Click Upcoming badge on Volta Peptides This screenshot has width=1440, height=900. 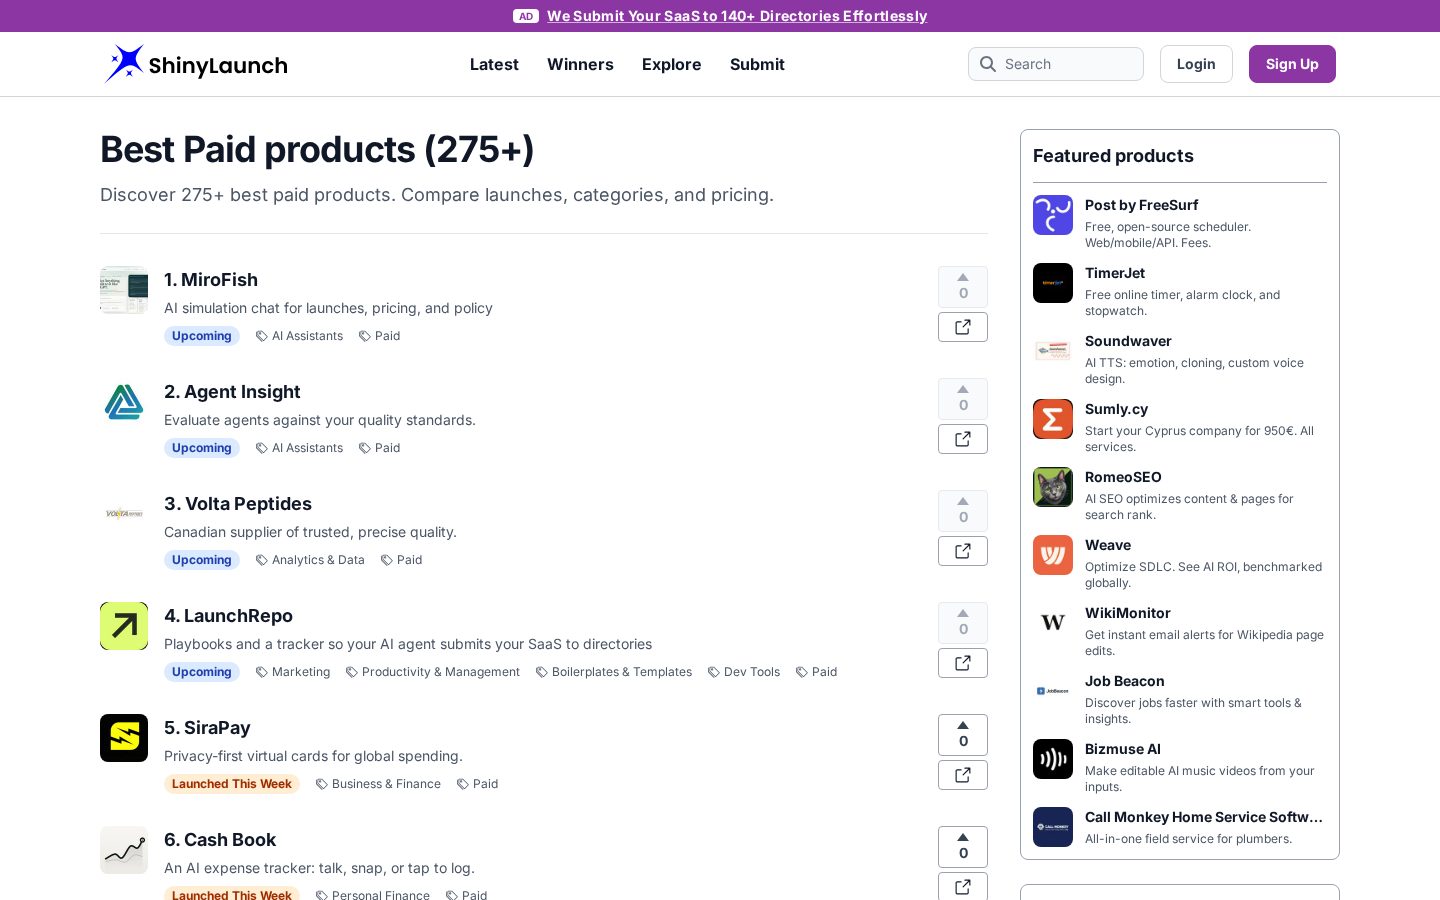[x=202, y=560]
